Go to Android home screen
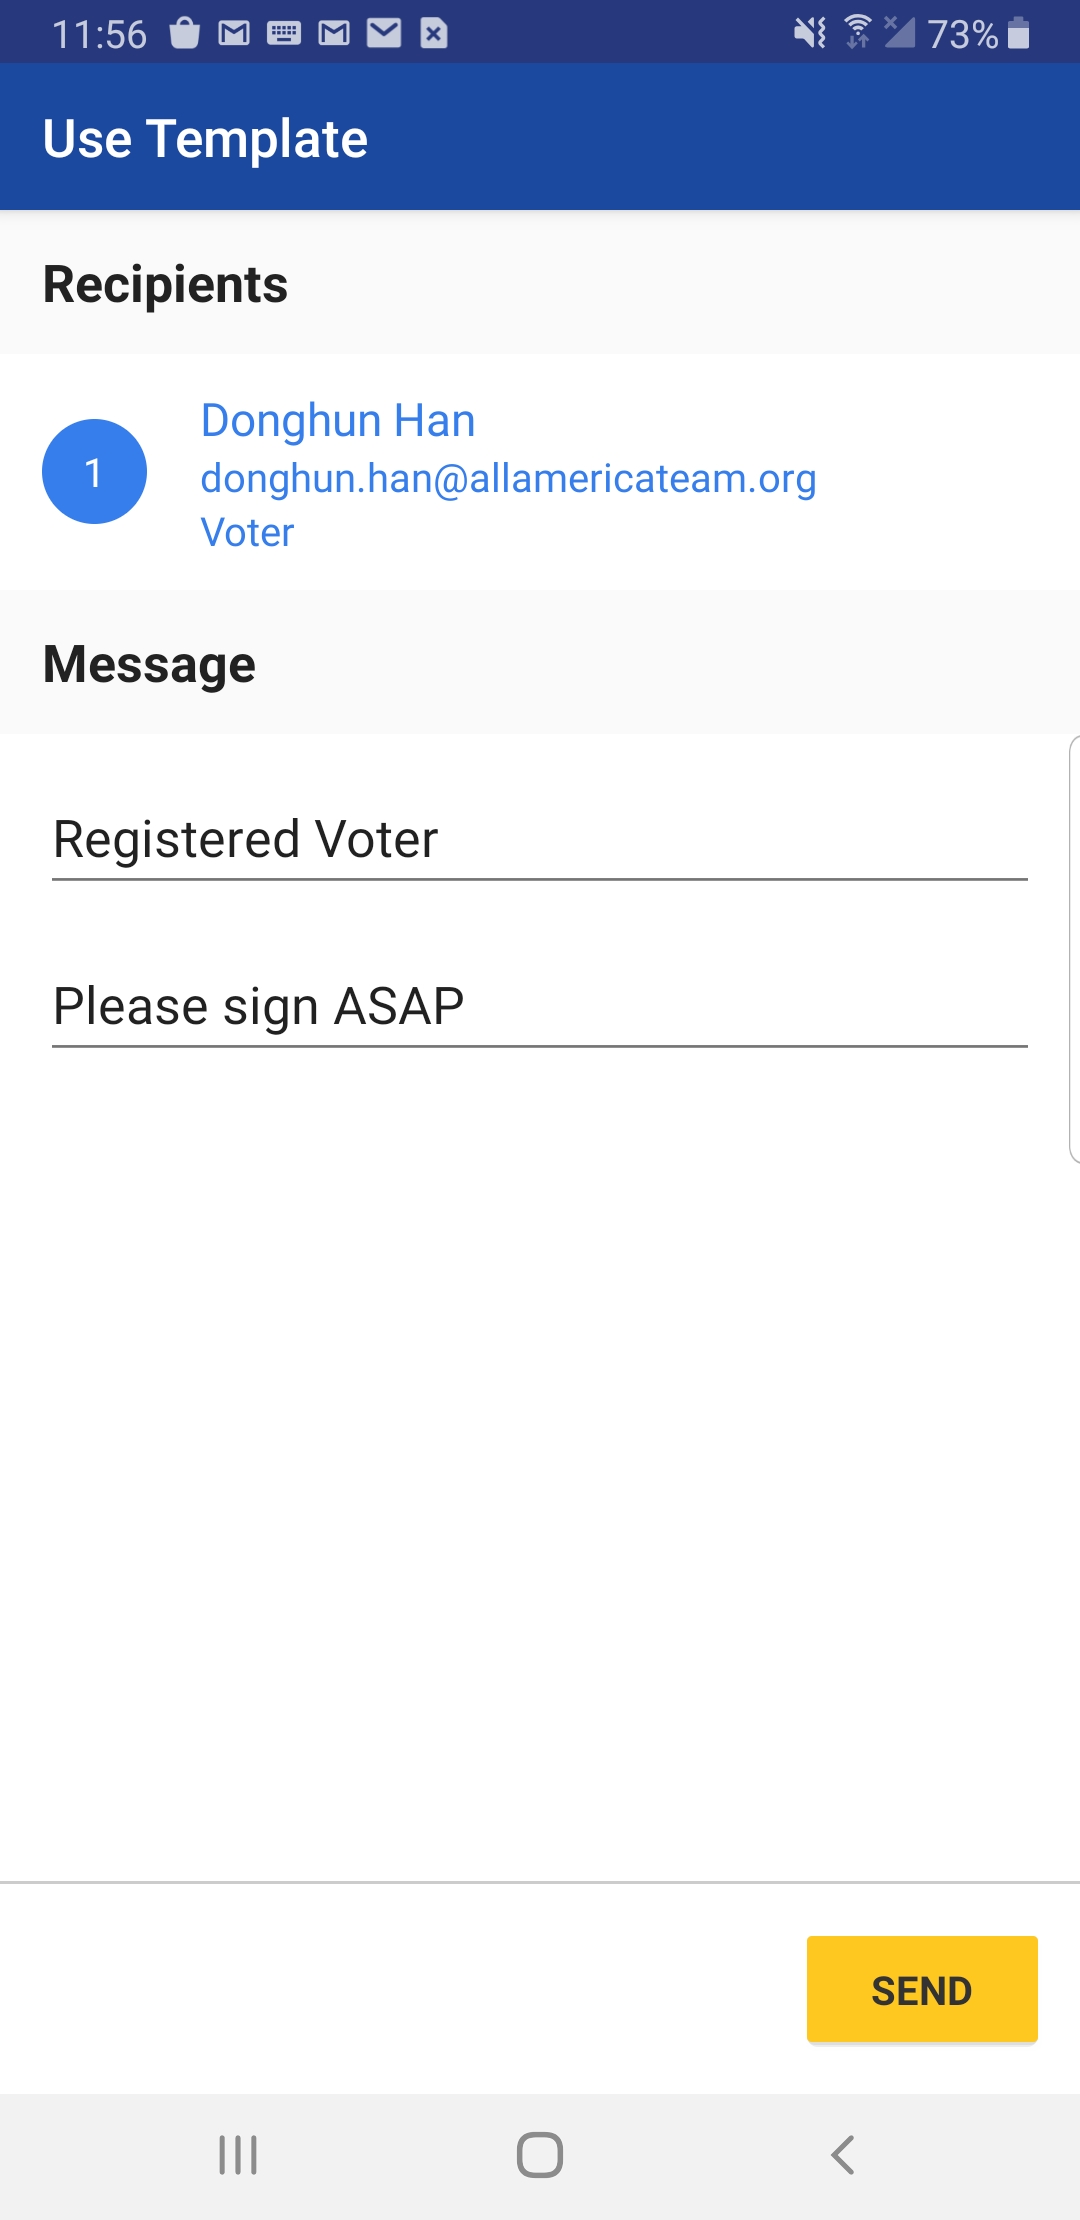The height and width of the screenshot is (2220, 1080). tap(540, 2155)
